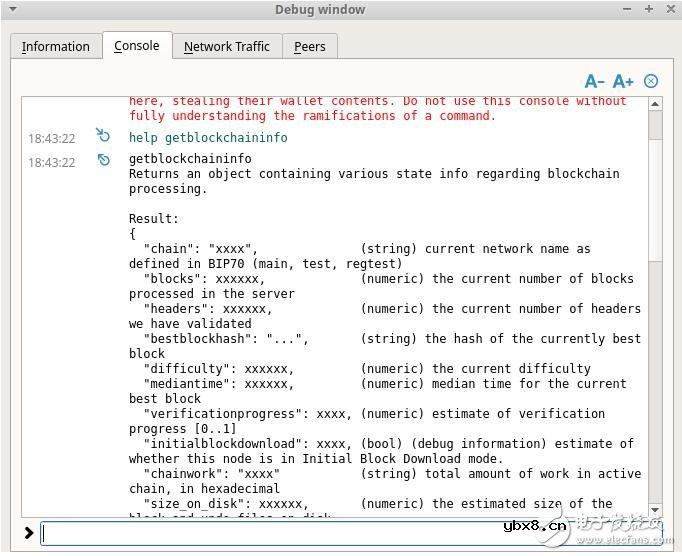The image size is (682, 556).
Task: Close the Debug window
Action: (x=668, y=9)
